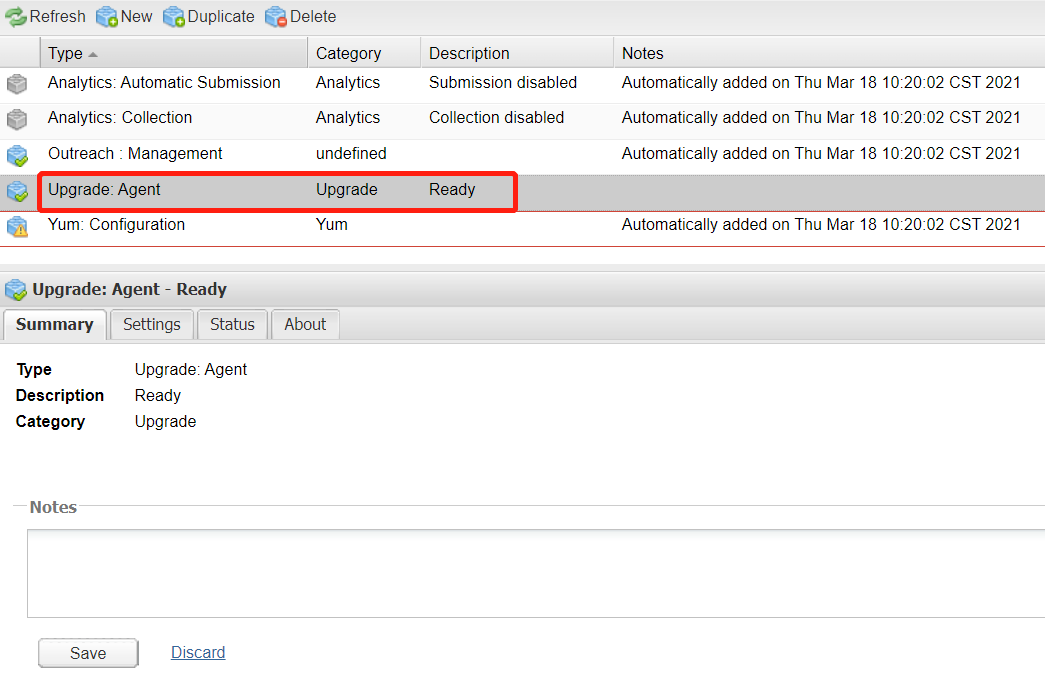
Task: Click the Duplicate toolbar icon
Action: (174, 17)
